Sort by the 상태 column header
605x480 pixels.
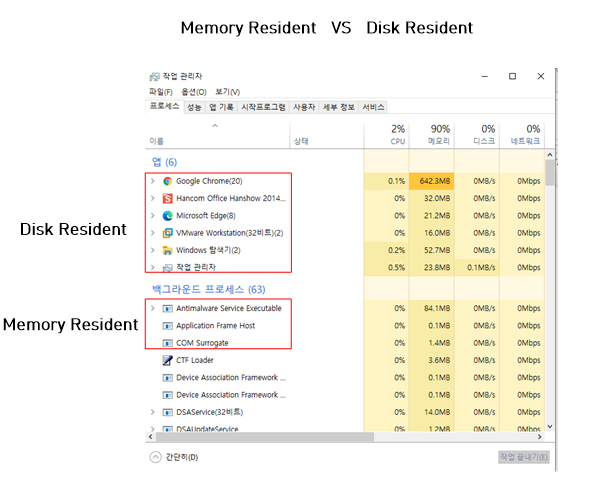[x=326, y=135]
